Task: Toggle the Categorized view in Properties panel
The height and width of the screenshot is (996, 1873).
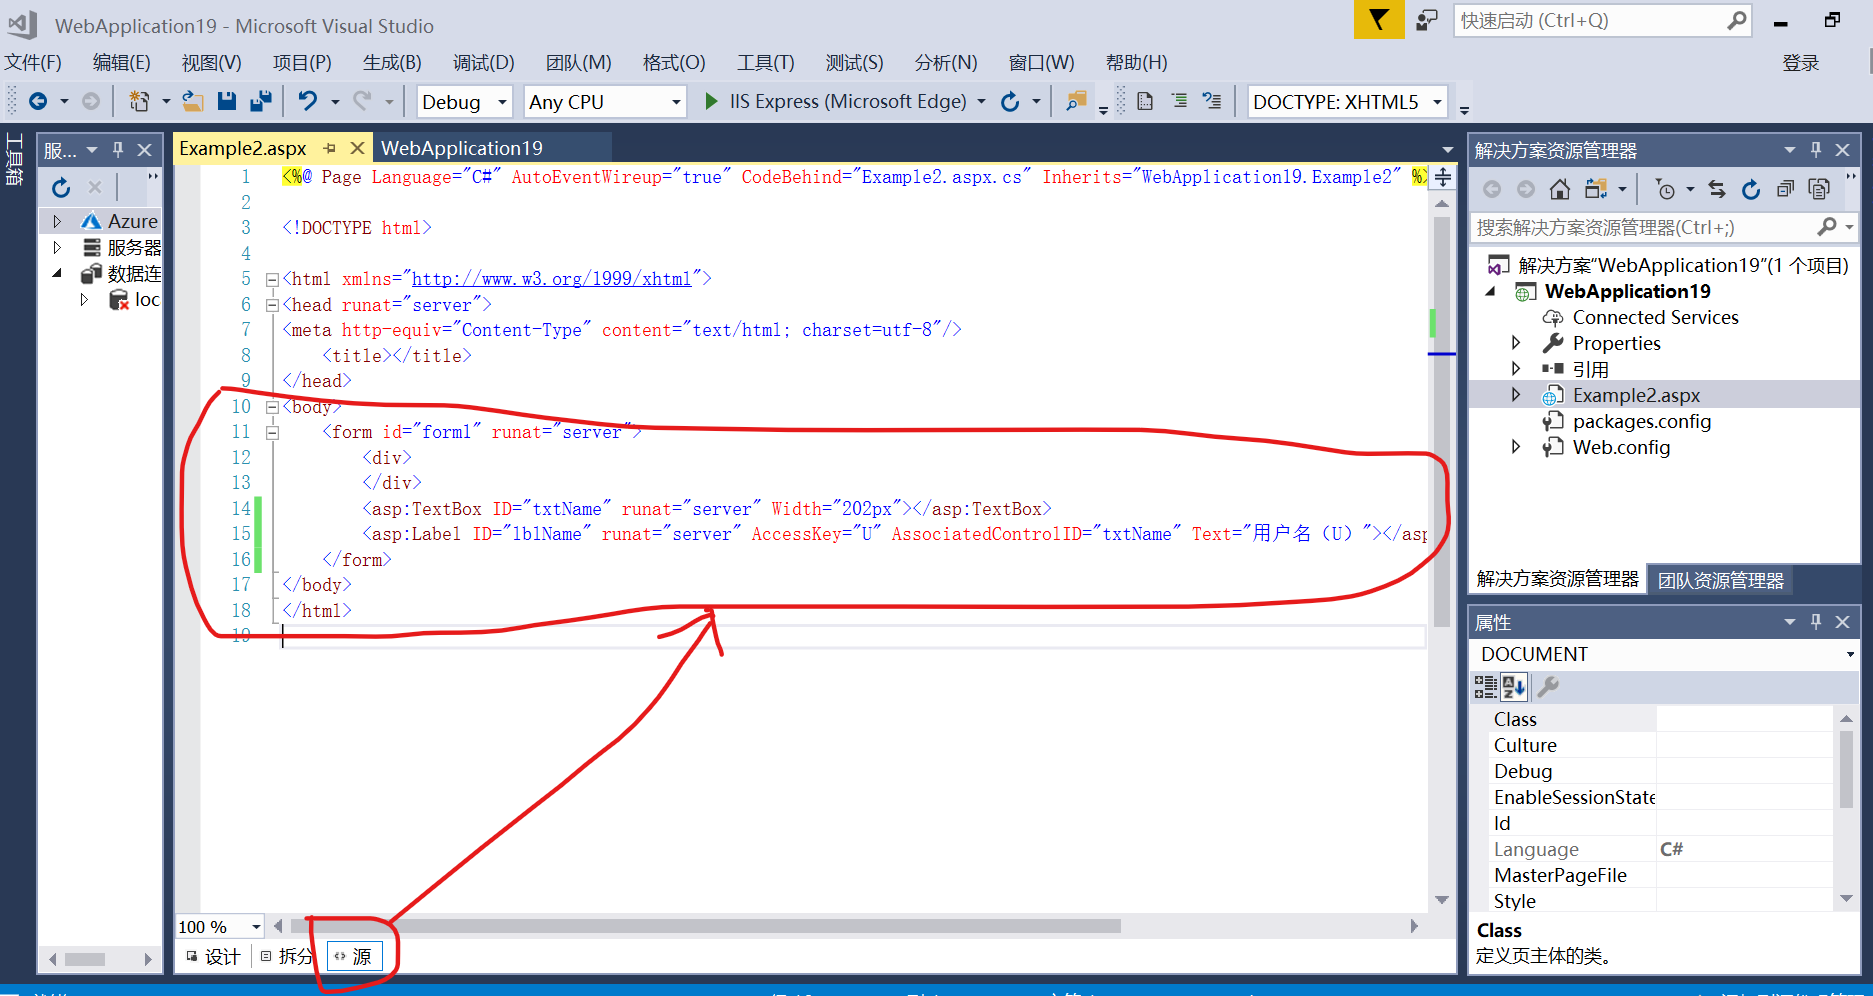Action: tap(1486, 687)
